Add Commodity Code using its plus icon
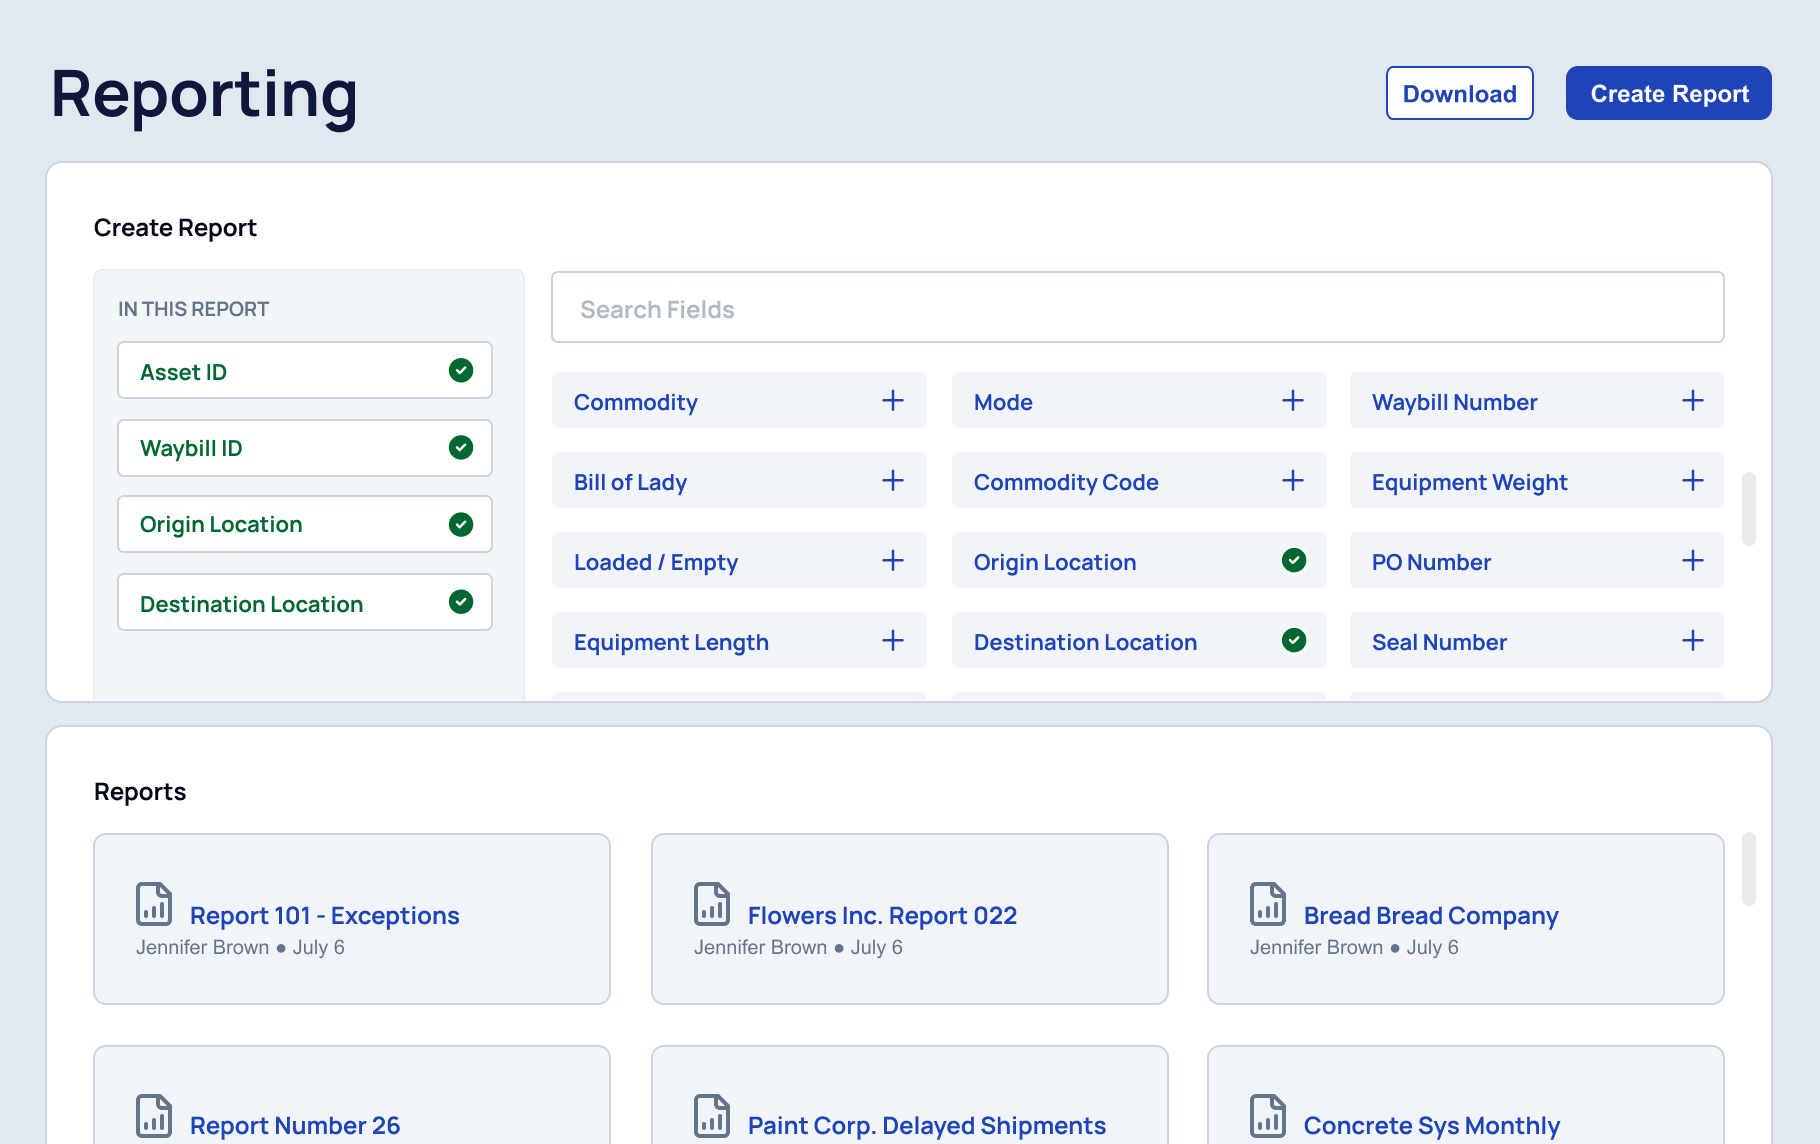The width and height of the screenshot is (1820, 1144). point(1293,481)
